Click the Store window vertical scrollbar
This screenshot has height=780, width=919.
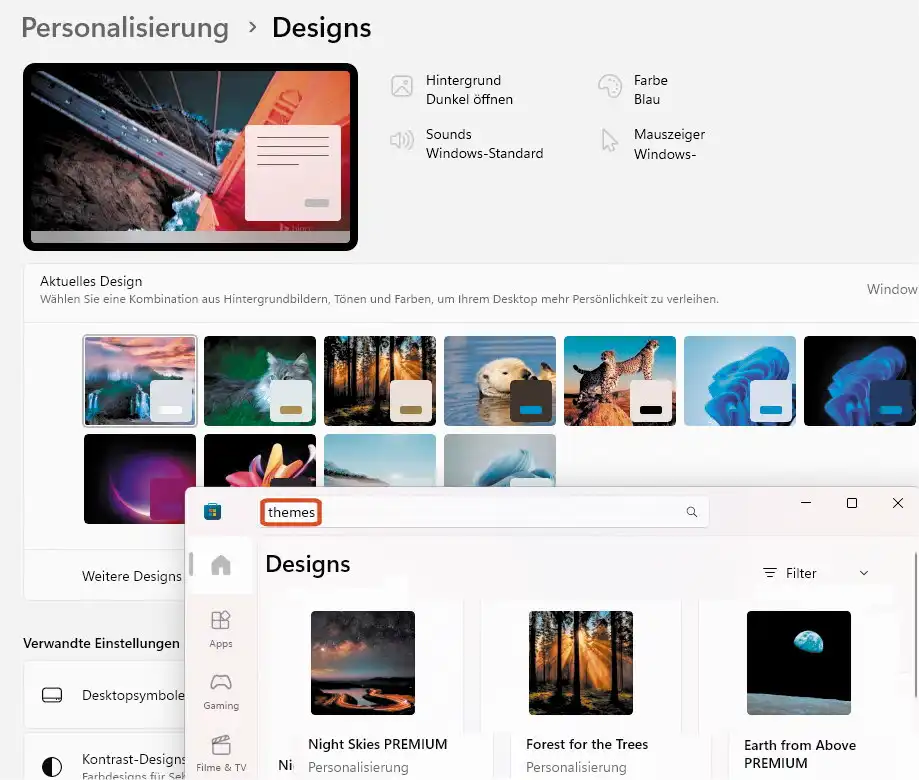(x=915, y=625)
